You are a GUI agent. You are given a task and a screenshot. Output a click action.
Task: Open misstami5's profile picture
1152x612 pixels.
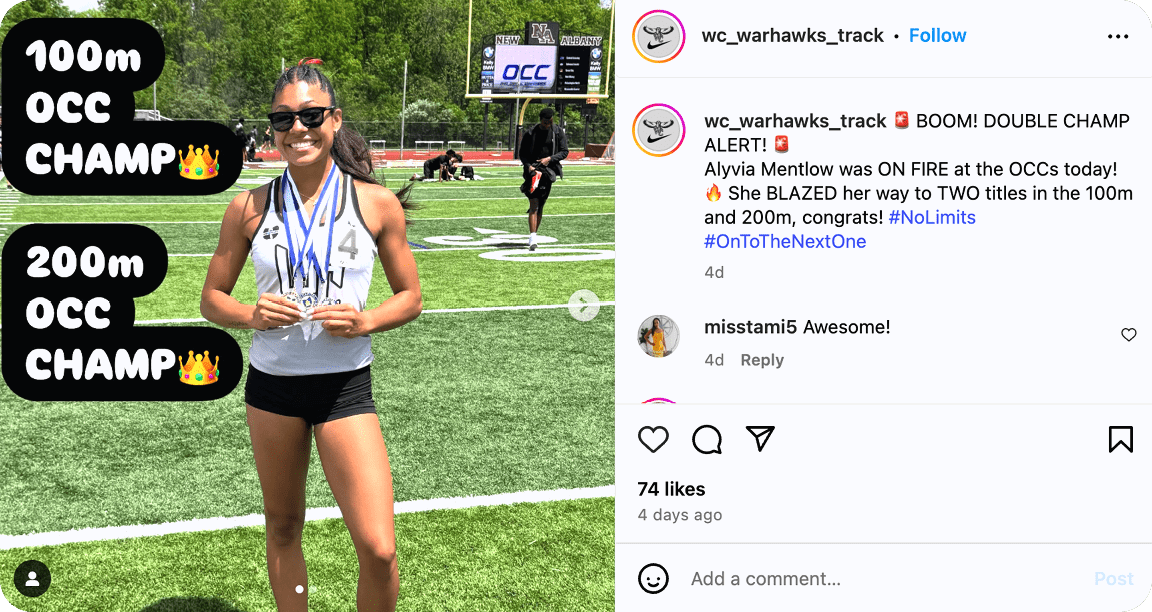click(658, 336)
